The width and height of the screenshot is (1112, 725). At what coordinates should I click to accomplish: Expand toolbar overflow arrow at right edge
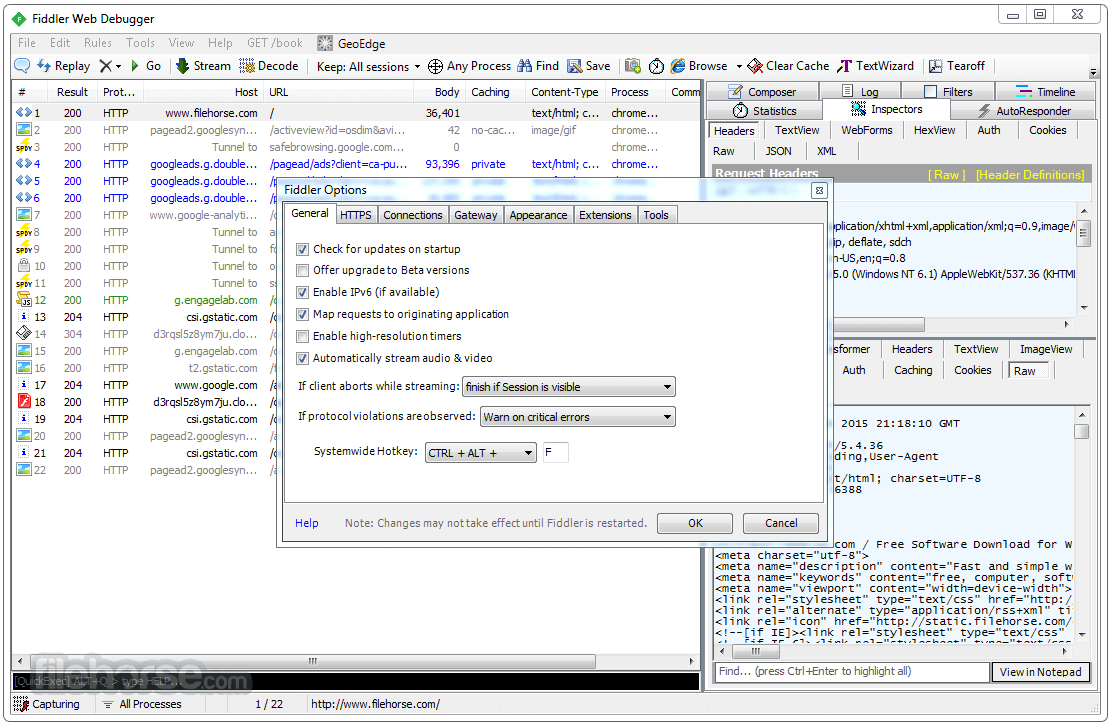[1093, 72]
